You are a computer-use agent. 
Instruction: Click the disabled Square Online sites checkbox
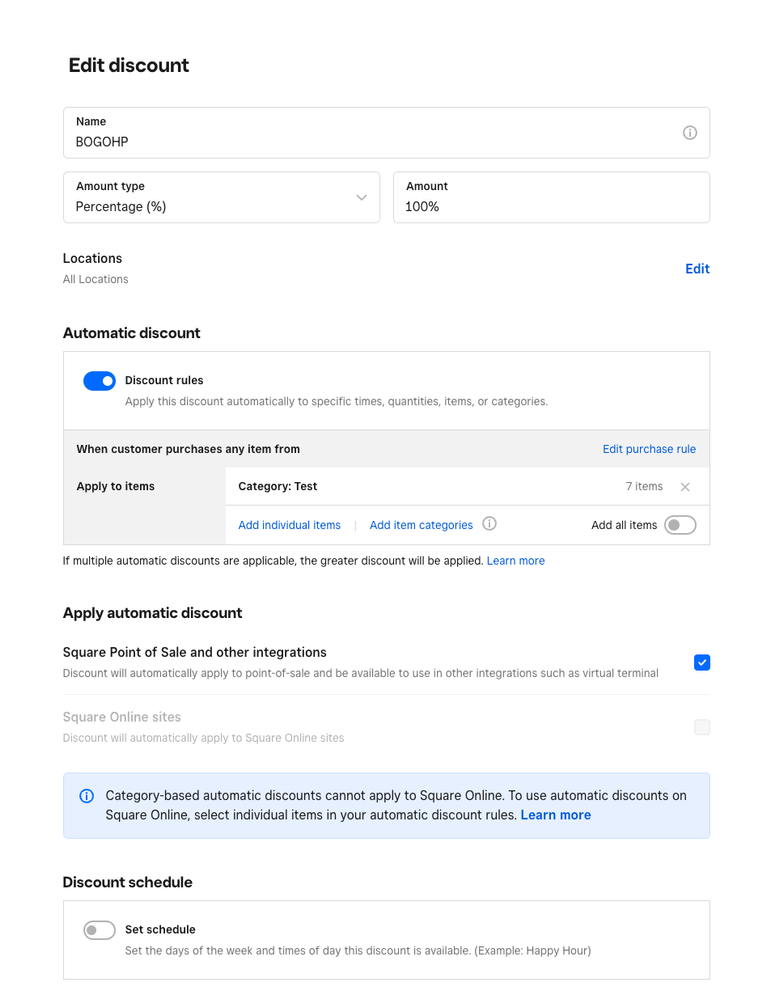coord(702,727)
